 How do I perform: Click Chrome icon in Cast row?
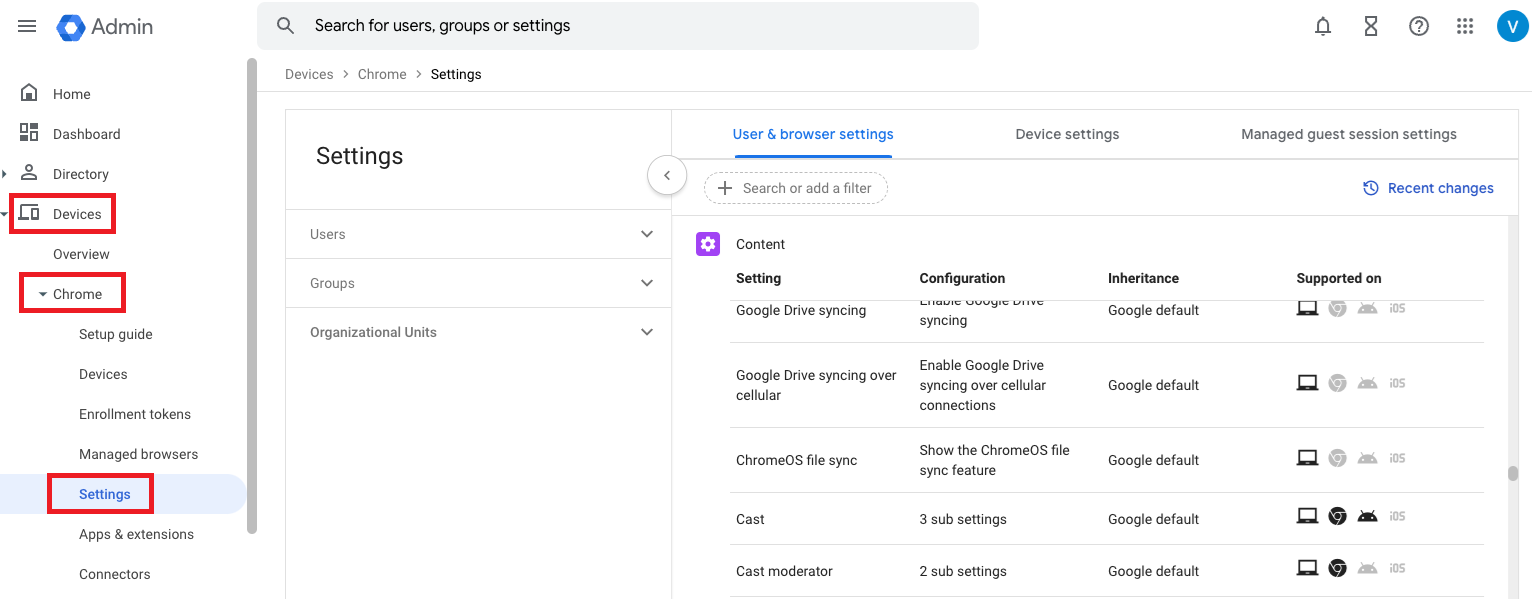(x=1337, y=516)
